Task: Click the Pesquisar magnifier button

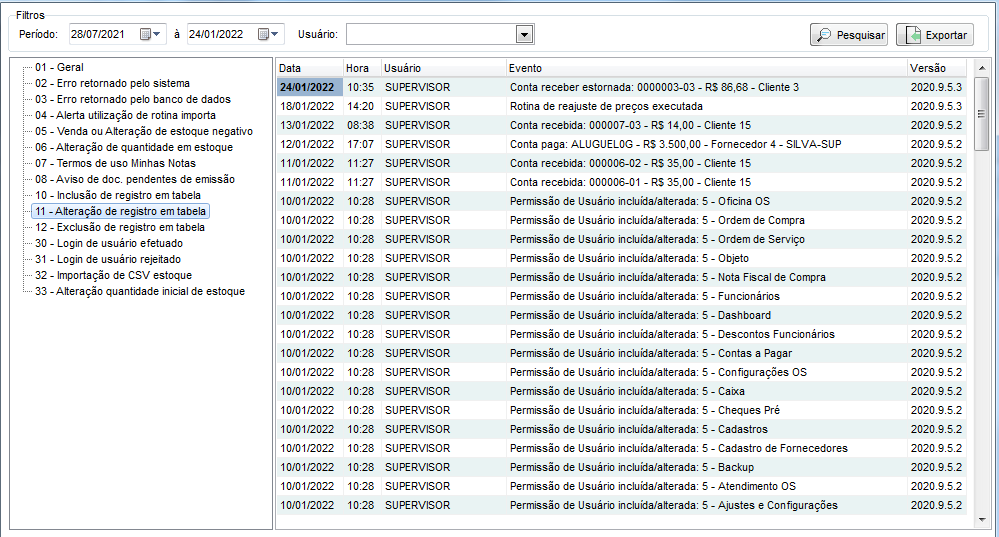Action: [x=849, y=35]
